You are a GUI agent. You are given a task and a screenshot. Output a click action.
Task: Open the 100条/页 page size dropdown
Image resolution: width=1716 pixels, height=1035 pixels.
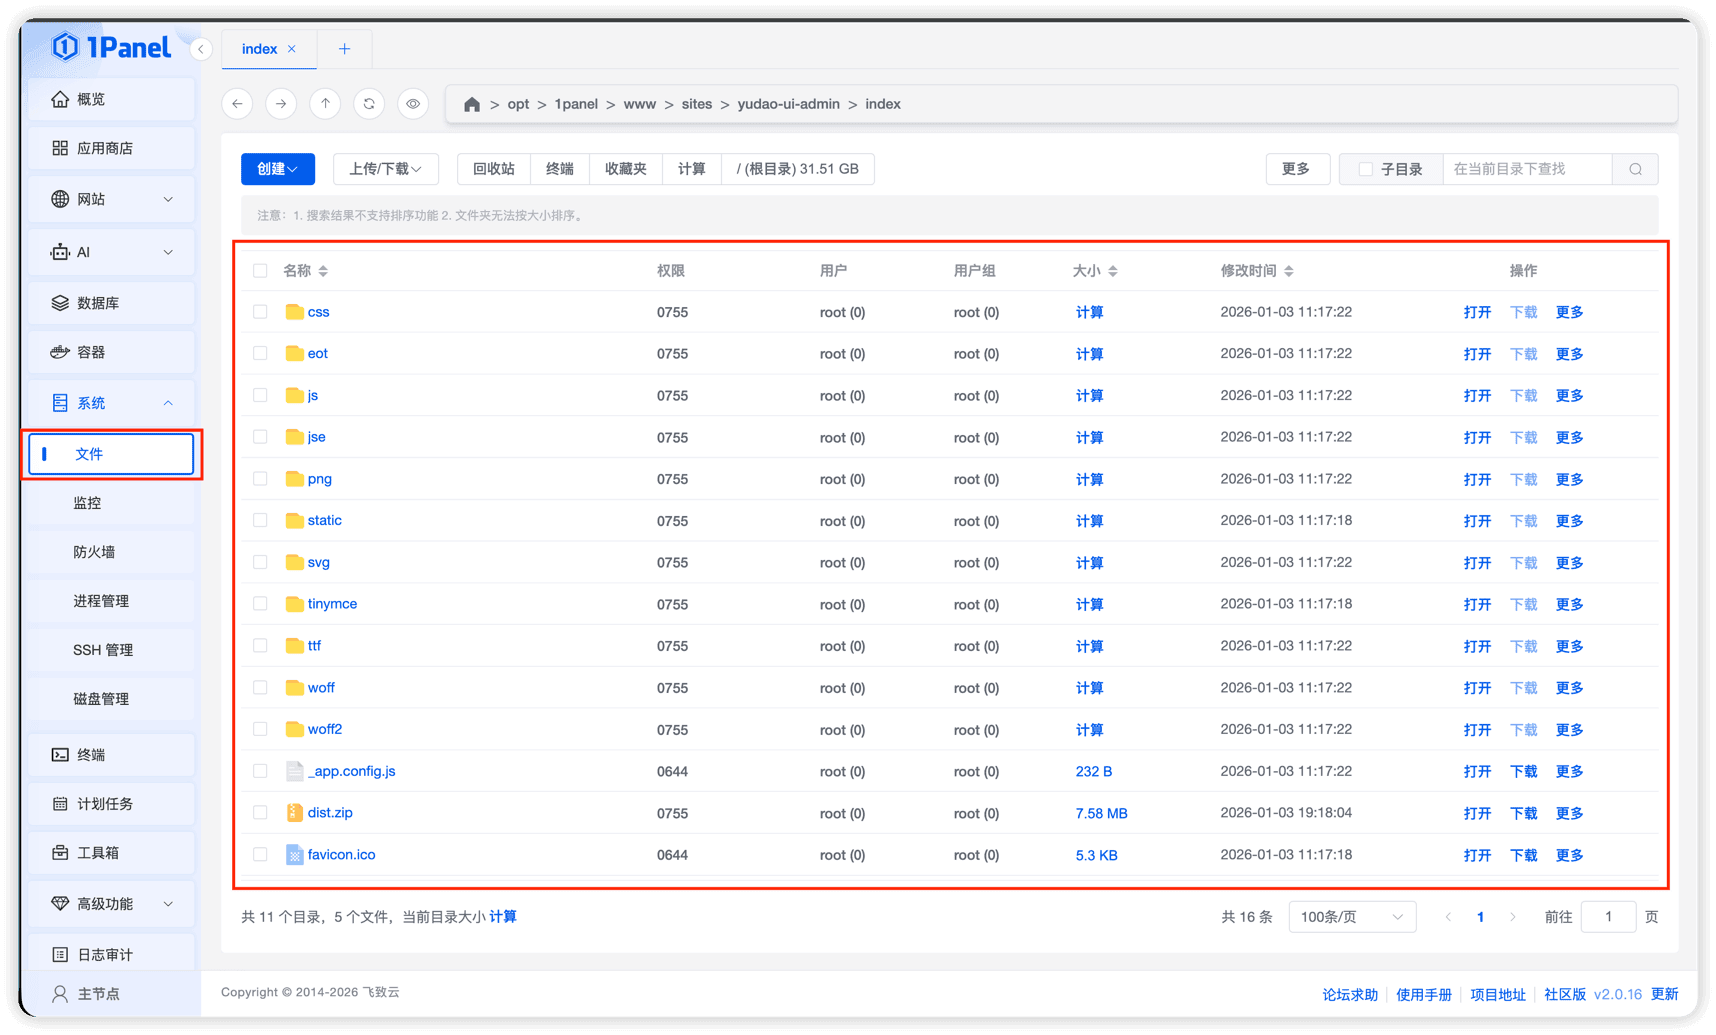pyautogui.click(x=1352, y=917)
